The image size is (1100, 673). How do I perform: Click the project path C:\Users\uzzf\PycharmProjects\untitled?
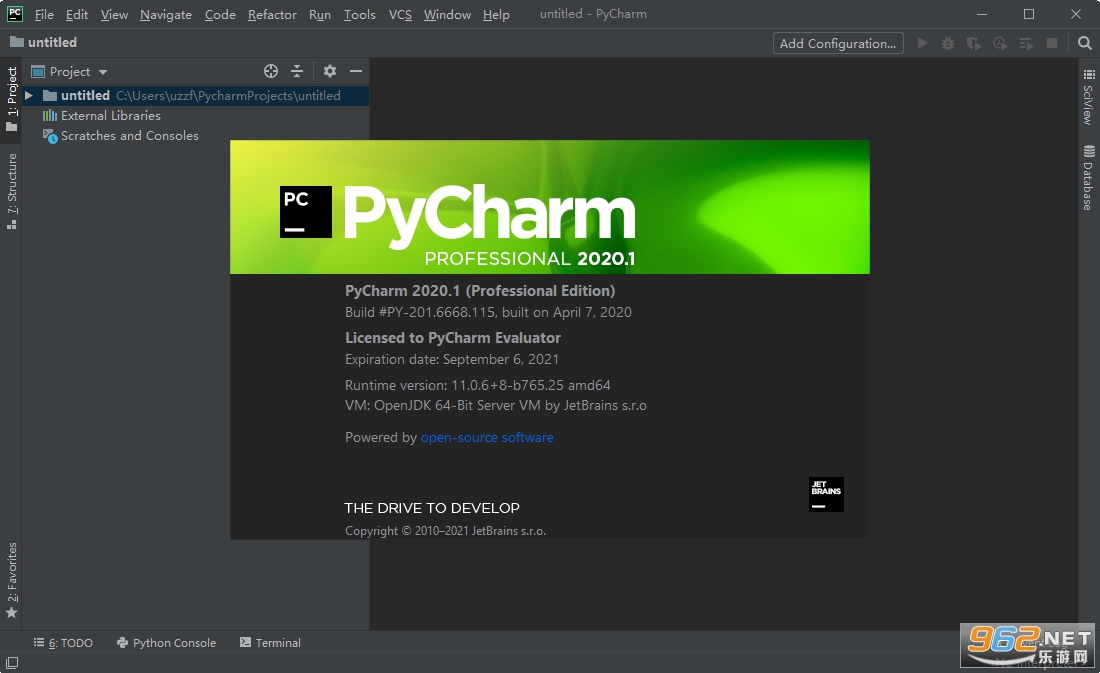[x=228, y=95]
